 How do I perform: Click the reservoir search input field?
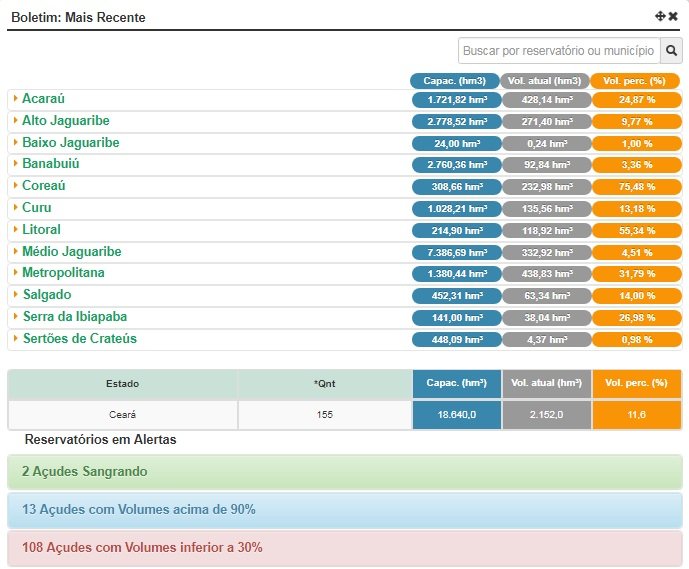(x=558, y=50)
